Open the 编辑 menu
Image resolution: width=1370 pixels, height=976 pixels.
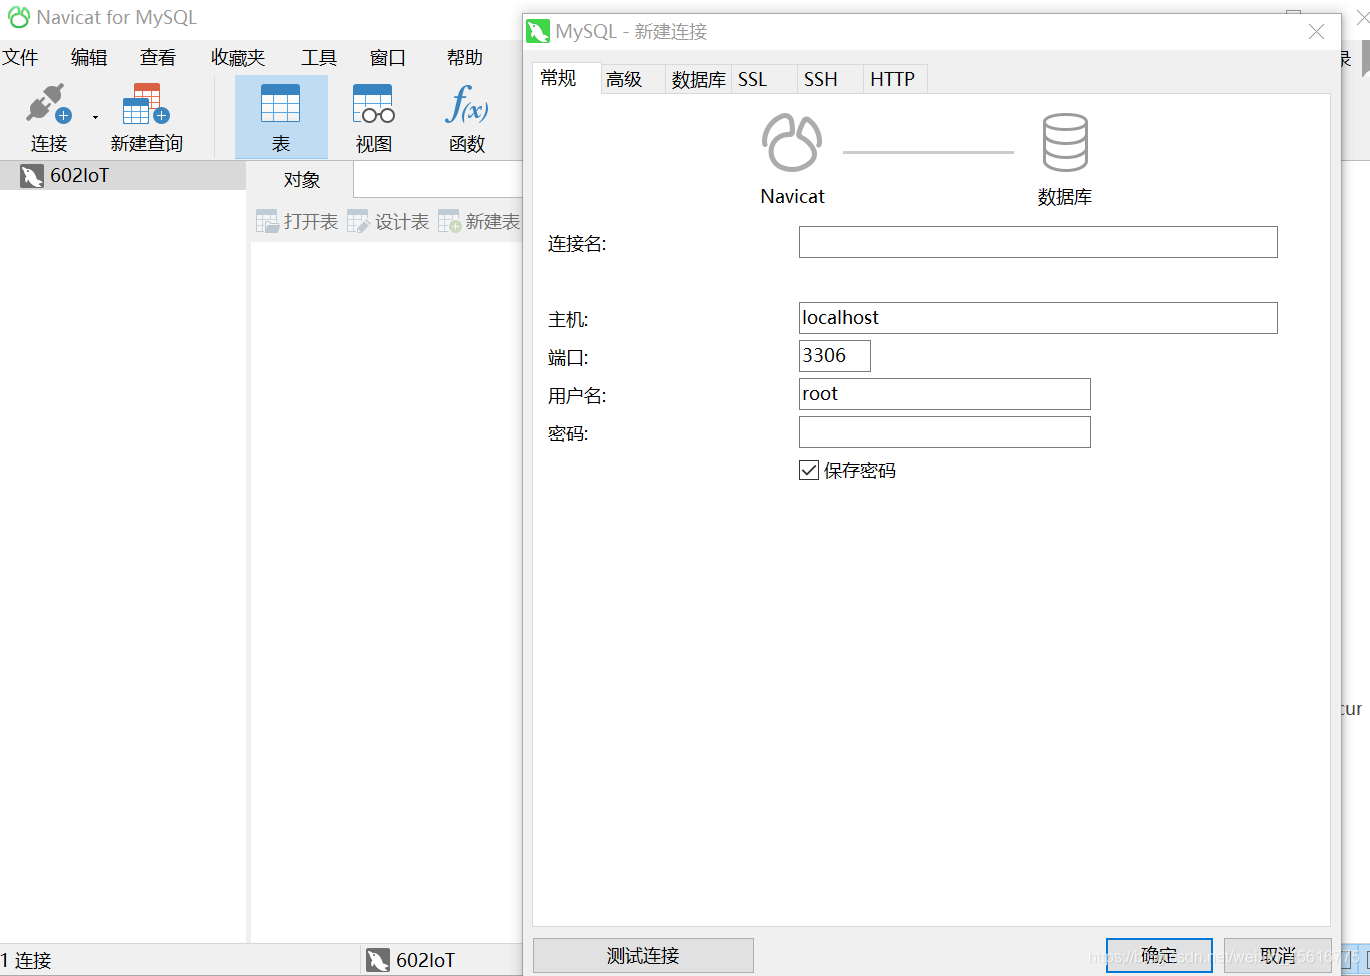pyautogui.click(x=89, y=57)
